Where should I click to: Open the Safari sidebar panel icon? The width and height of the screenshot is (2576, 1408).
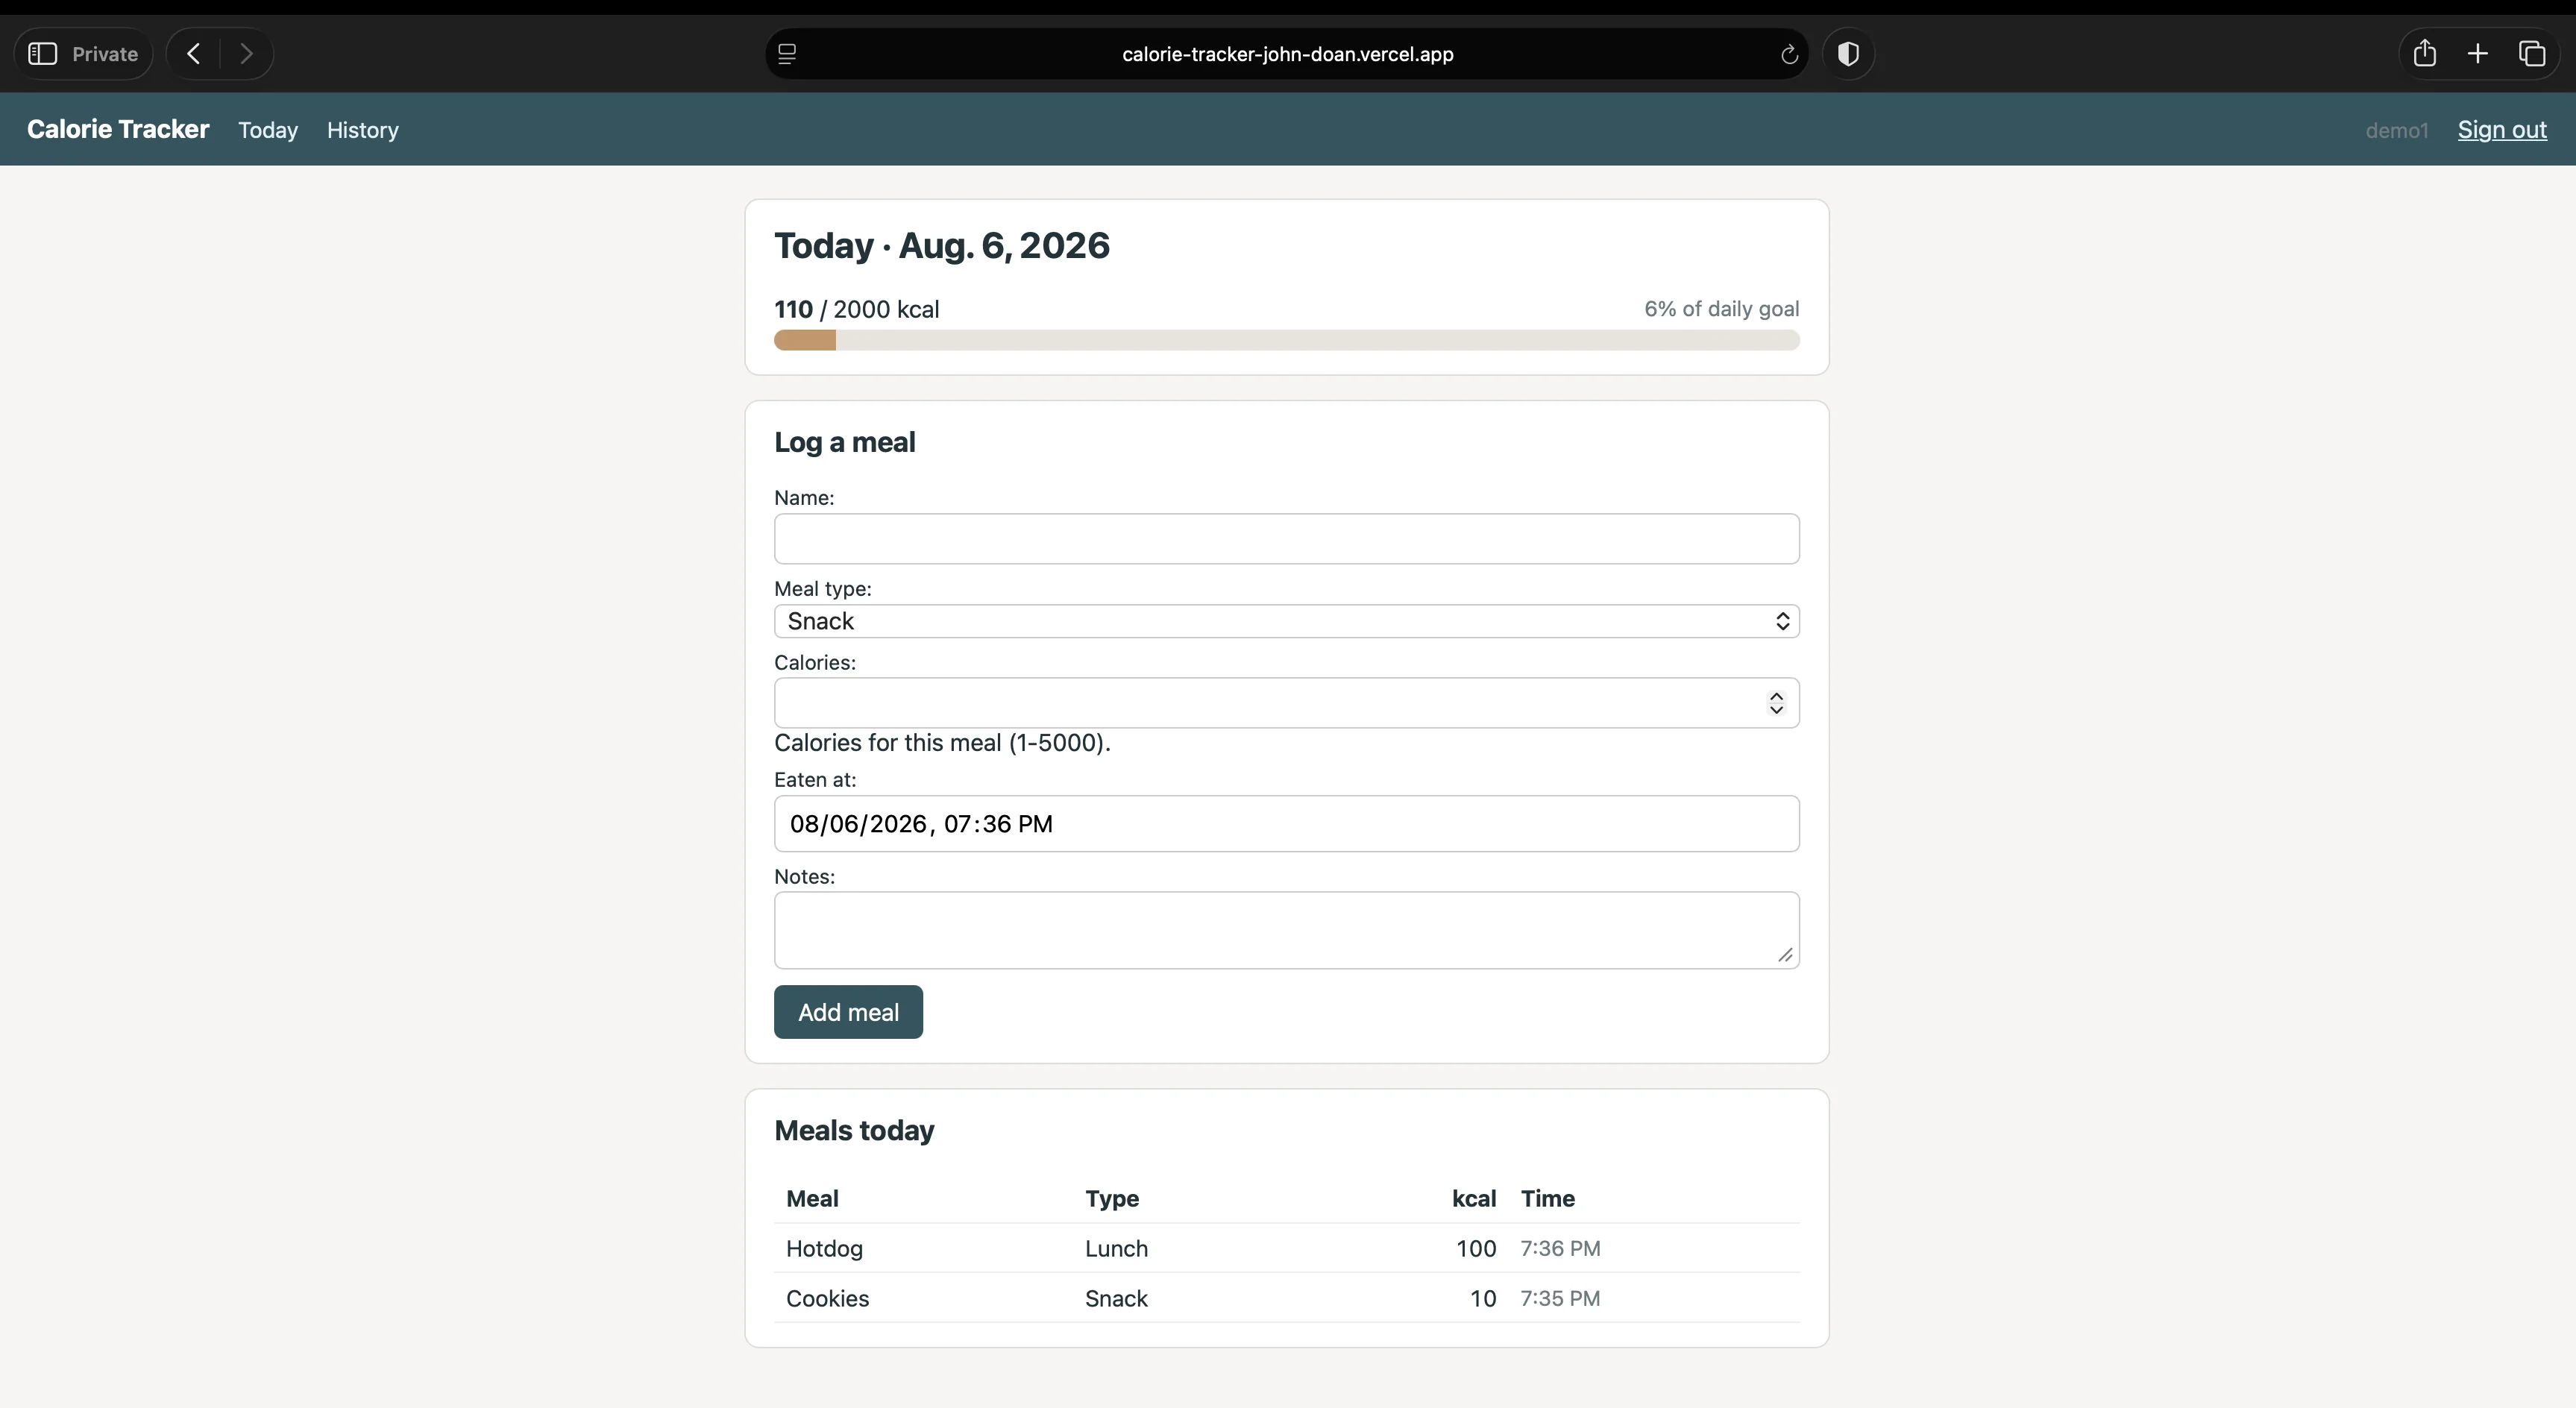point(42,54)
